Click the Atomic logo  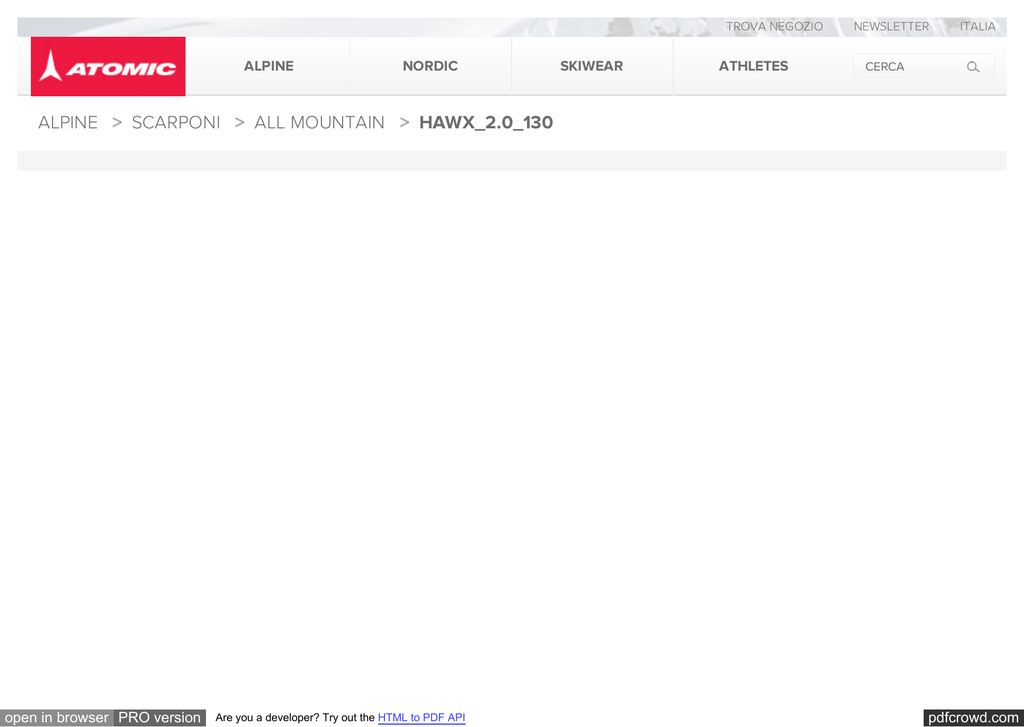[x=108, y=67]
